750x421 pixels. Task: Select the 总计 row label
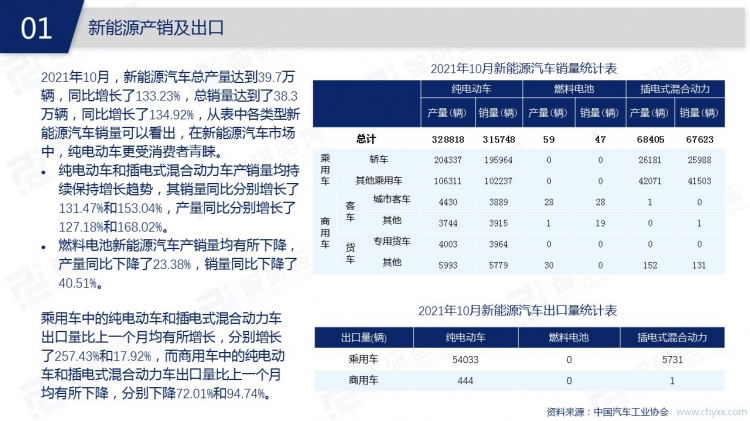coord(366,139)
